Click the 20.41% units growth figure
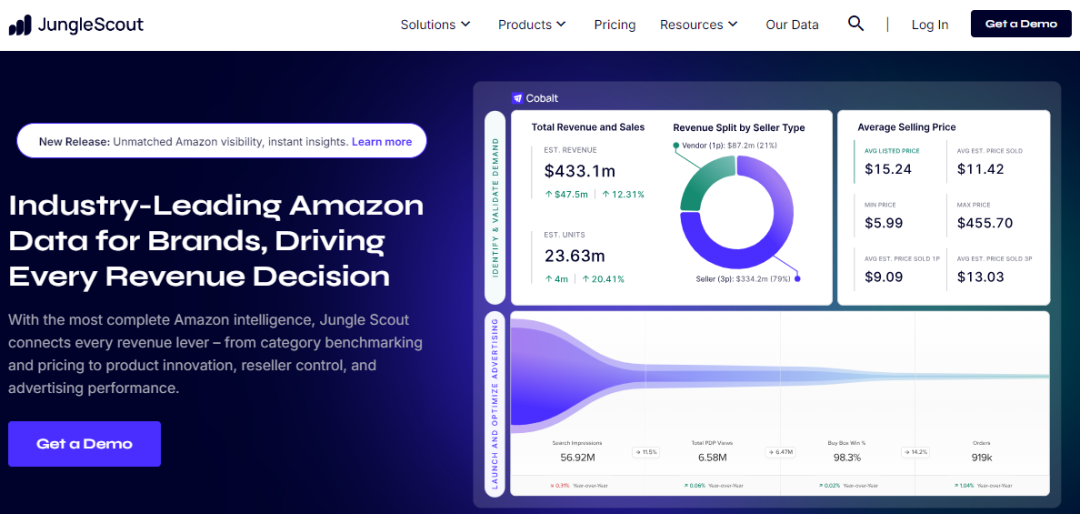Image resolution: width=1080 pixels, height=514 pixels. point(603,279)
